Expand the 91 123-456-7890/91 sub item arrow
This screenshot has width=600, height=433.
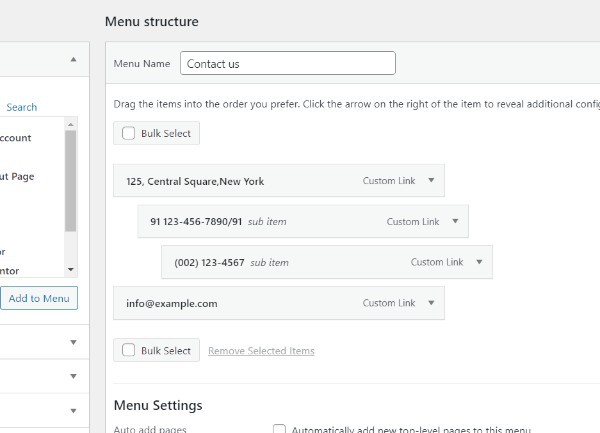click(455, 221)
